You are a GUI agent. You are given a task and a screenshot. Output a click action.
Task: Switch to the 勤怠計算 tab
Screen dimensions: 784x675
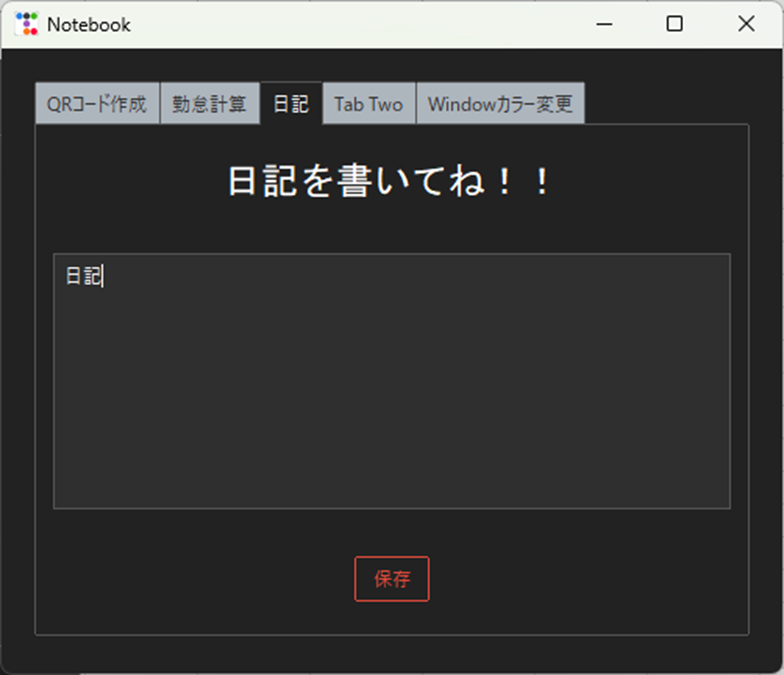pyautogui.click(x=210, y=104)
